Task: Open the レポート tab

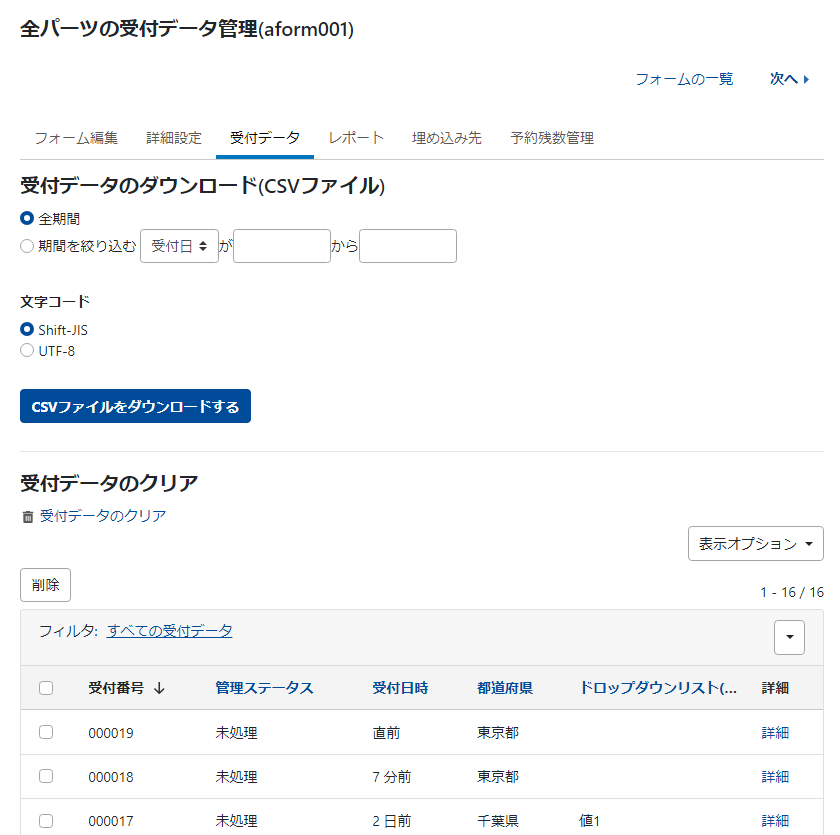Action: [x=356, y=138]
